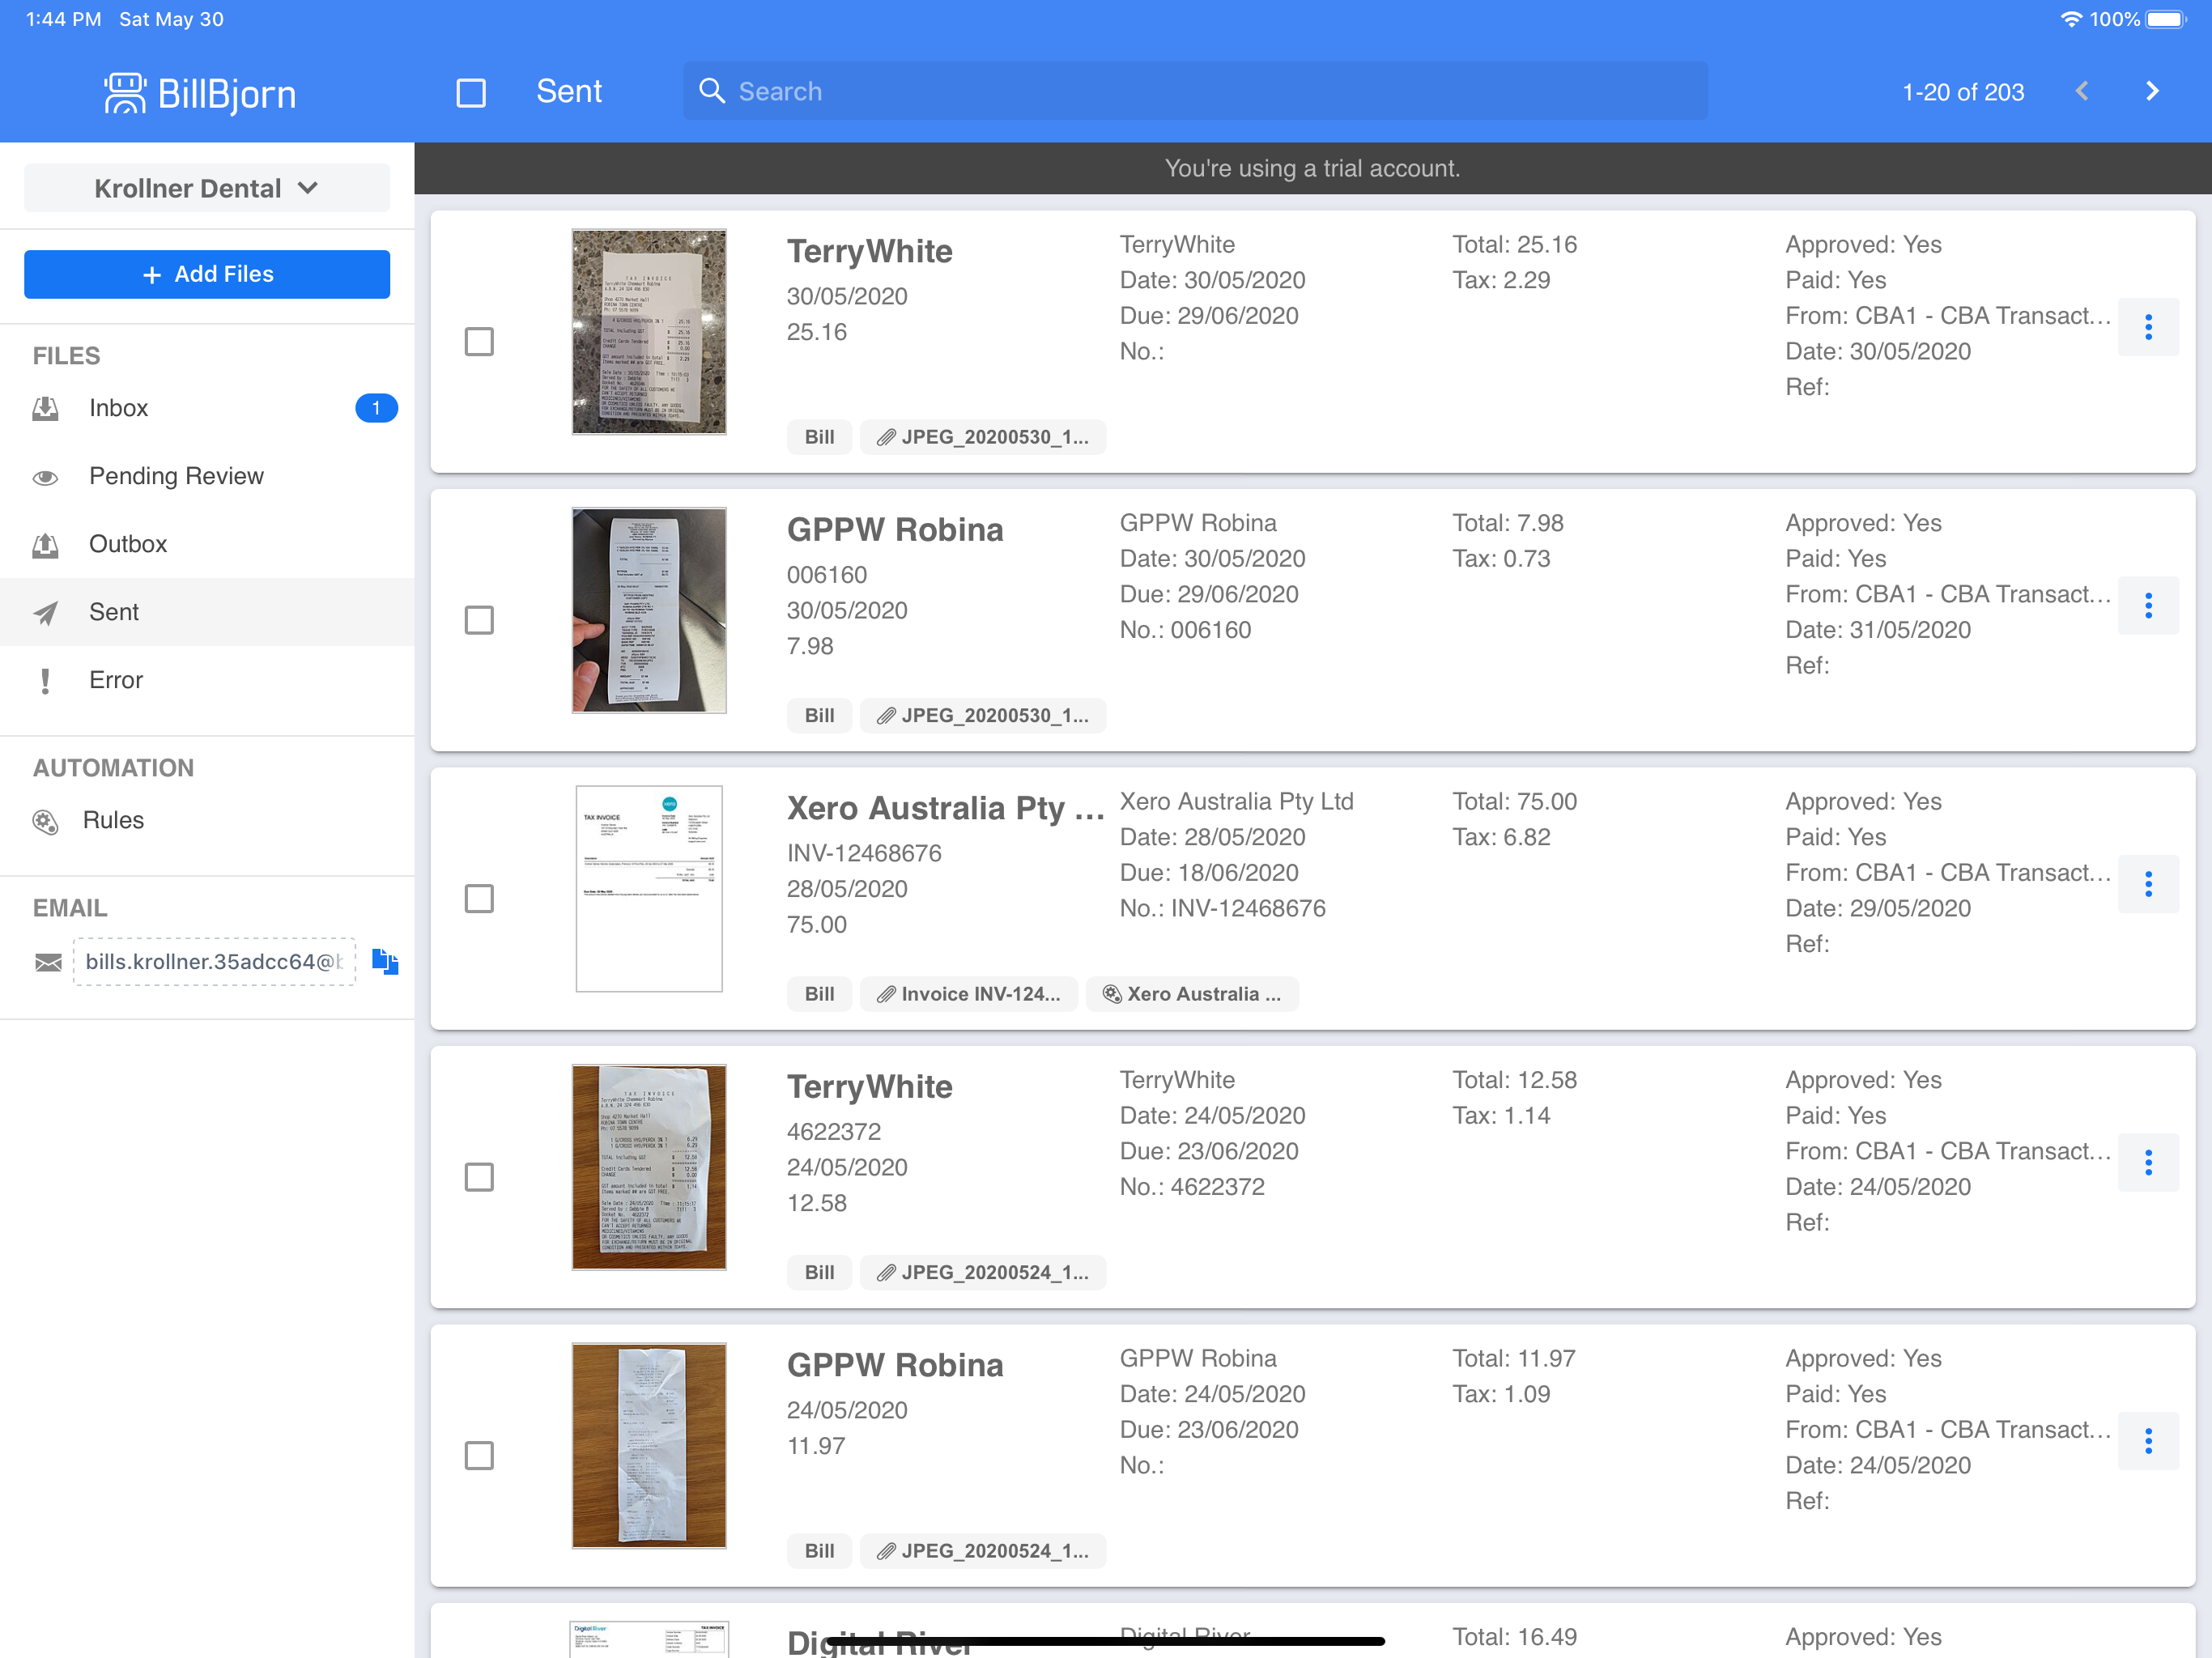Toggle the select-all checkbox next to Sent
2212x1658 pixels.
pyautogui.click(x=471, y=92)
